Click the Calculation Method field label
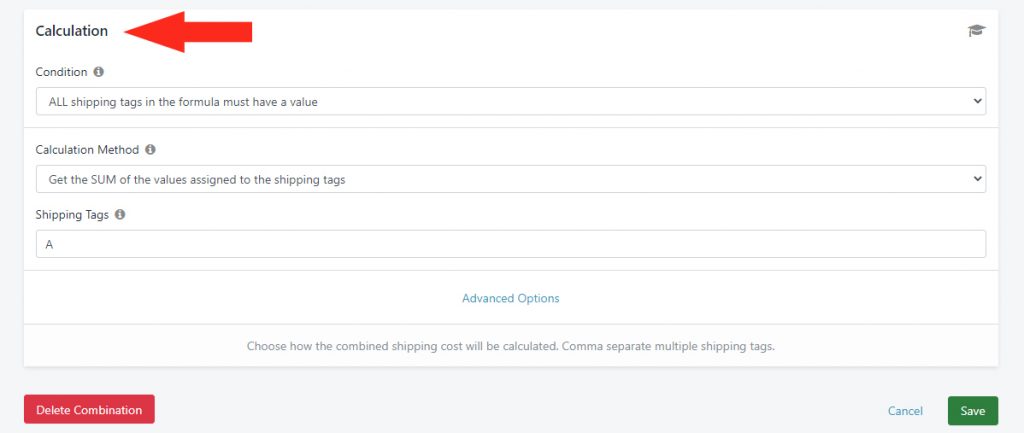Screen dimensions: 1024x433 click(88, 150)
